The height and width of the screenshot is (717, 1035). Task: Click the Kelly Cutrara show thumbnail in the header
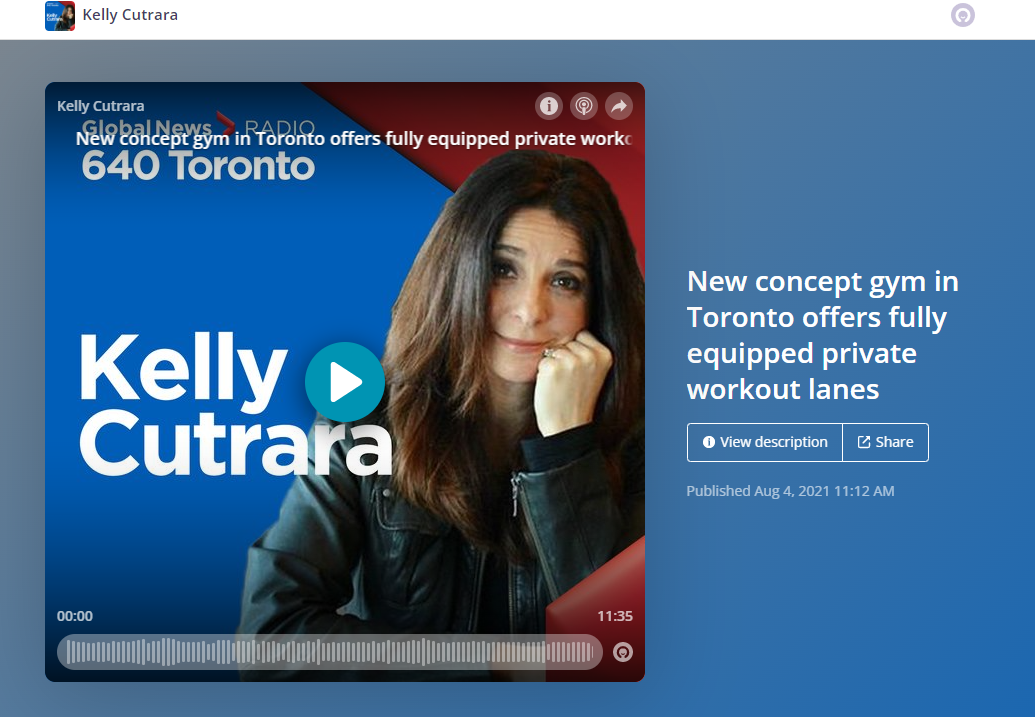[59, 15]
